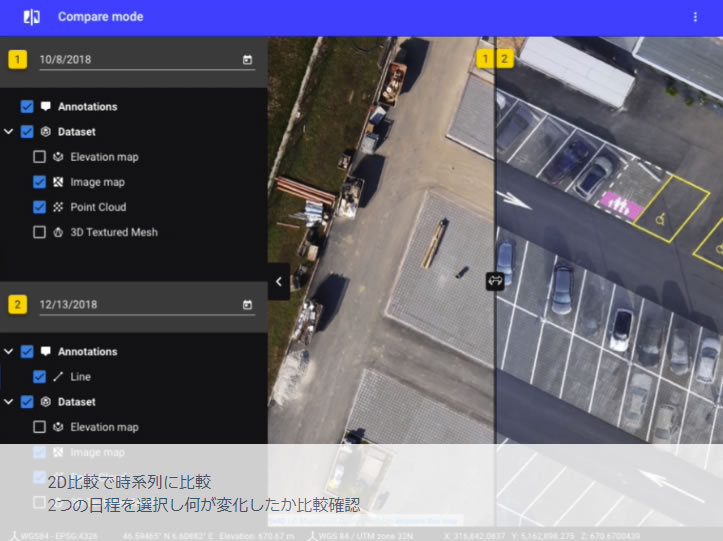Open the three-dot options menu
This screenshot has height=541, width=723.
tap(695, 17)
